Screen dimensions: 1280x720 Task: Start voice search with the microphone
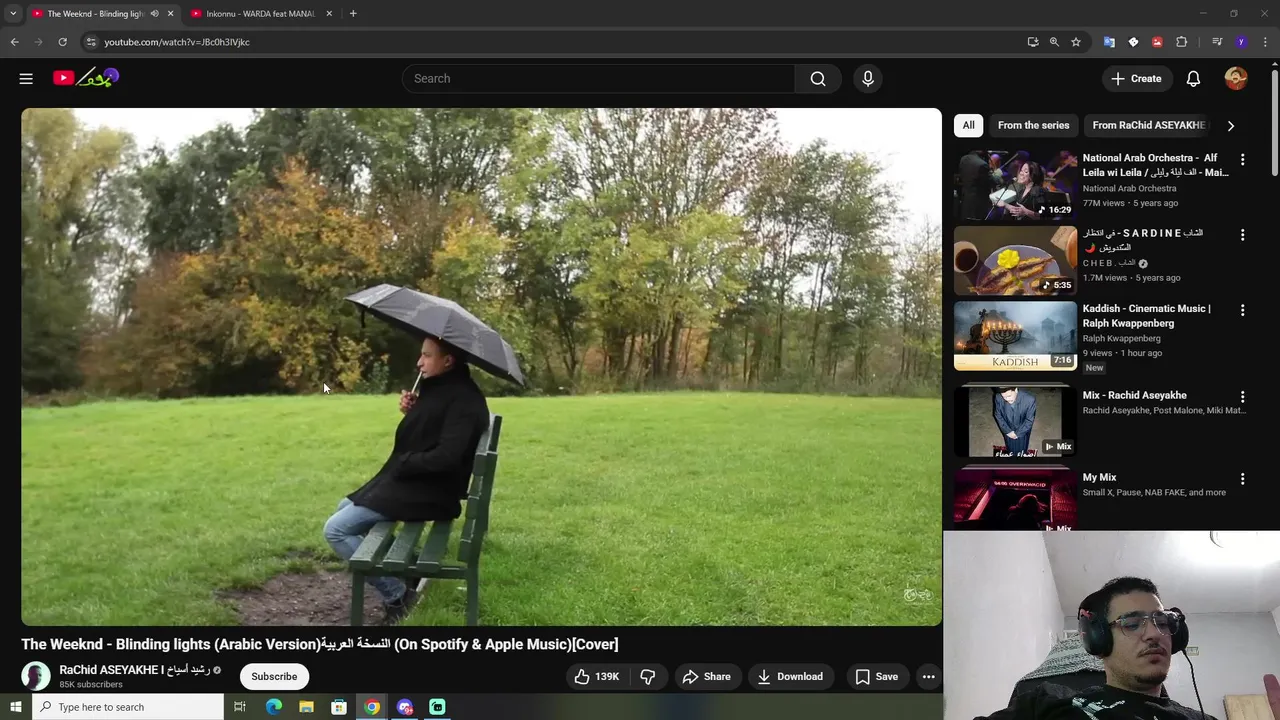tap(868, 78)
